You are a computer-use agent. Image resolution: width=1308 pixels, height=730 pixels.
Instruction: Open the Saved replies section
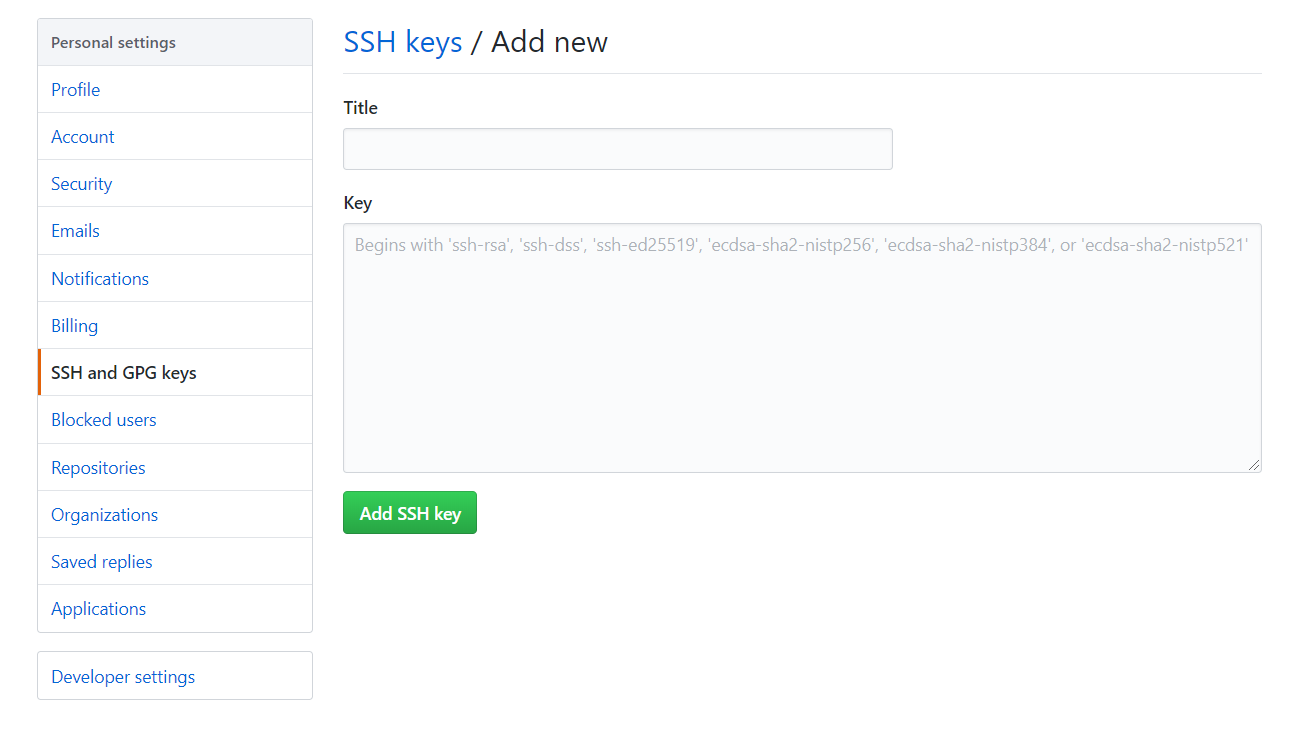(102, 562)
